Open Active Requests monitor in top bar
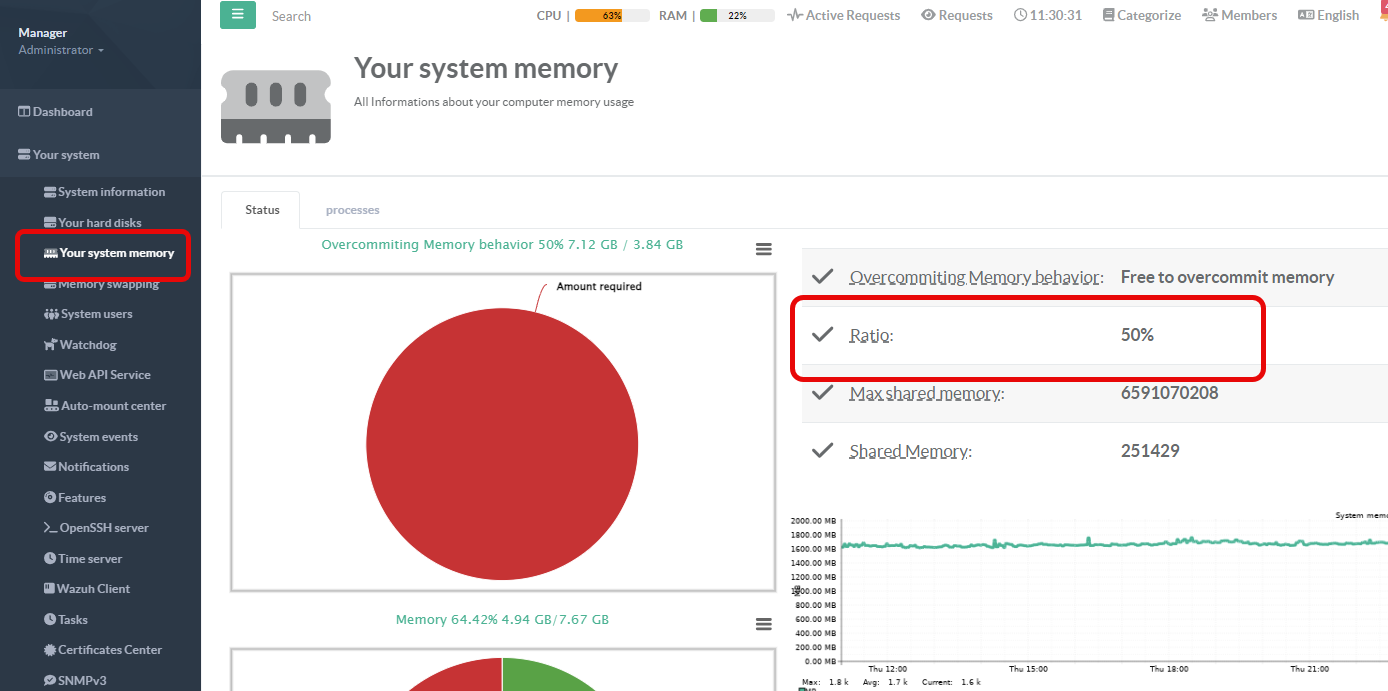Viewport: 1388px width, 691px height. (843, 15)
